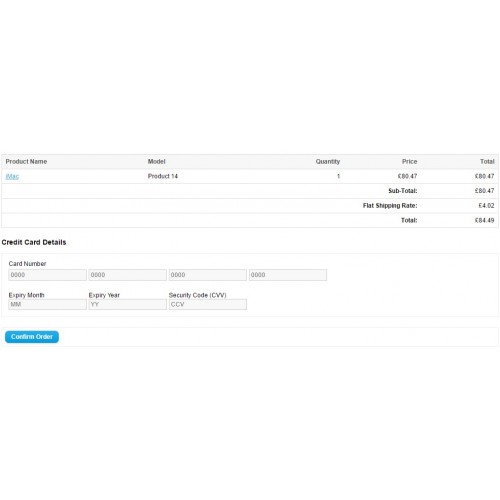Screen dimensions: 500x500
Task: Click the Expiry Year label
Action: [104, 295]
